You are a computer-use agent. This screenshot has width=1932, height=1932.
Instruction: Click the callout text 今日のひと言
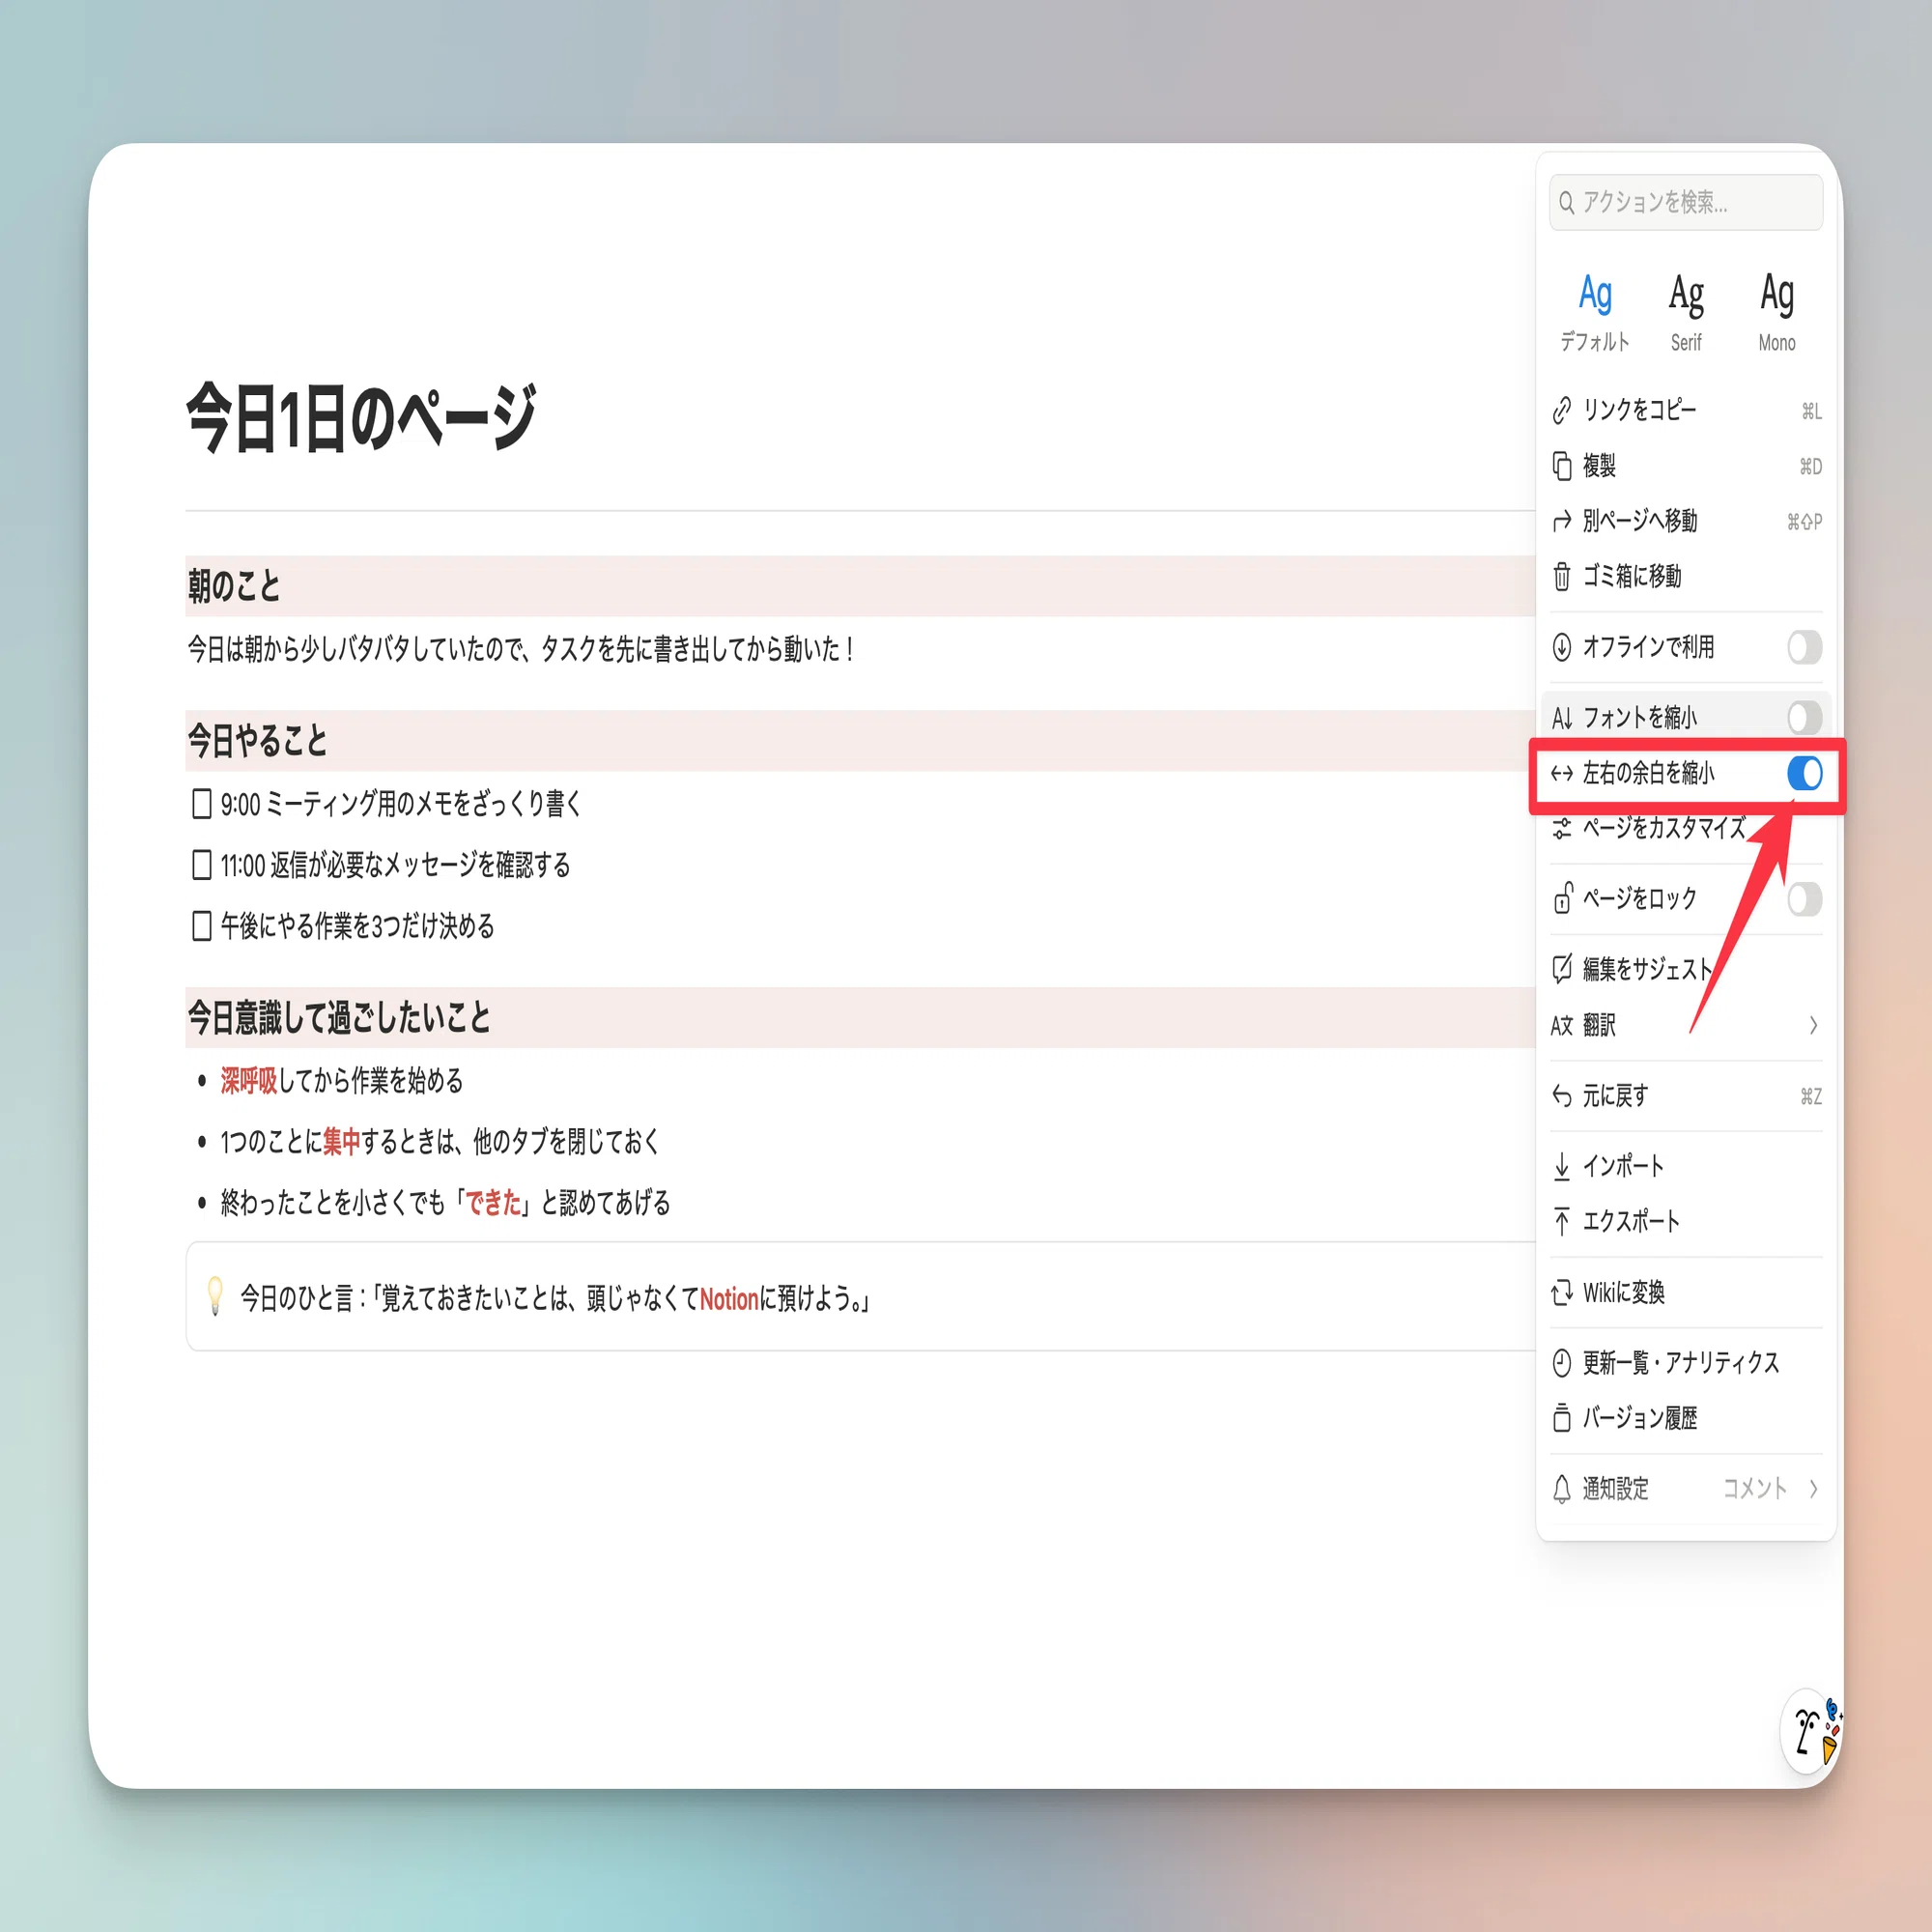point(555,1299)
